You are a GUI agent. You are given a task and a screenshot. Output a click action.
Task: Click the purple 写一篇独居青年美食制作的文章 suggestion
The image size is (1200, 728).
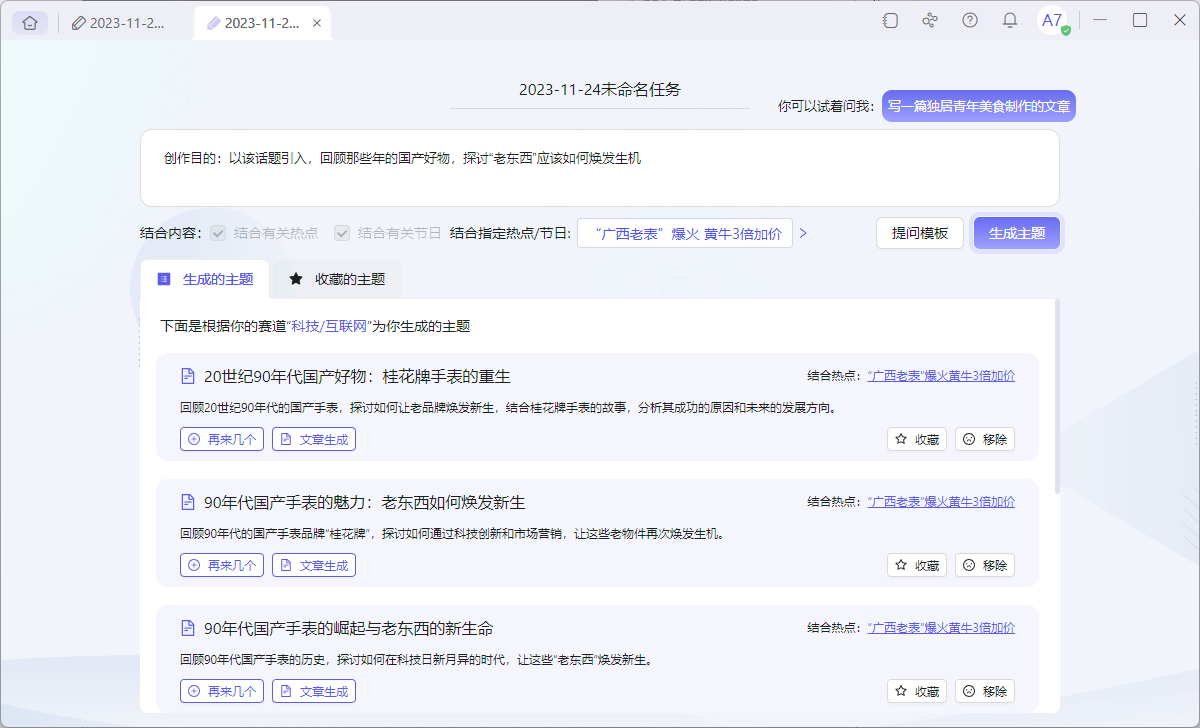point(978,105)
